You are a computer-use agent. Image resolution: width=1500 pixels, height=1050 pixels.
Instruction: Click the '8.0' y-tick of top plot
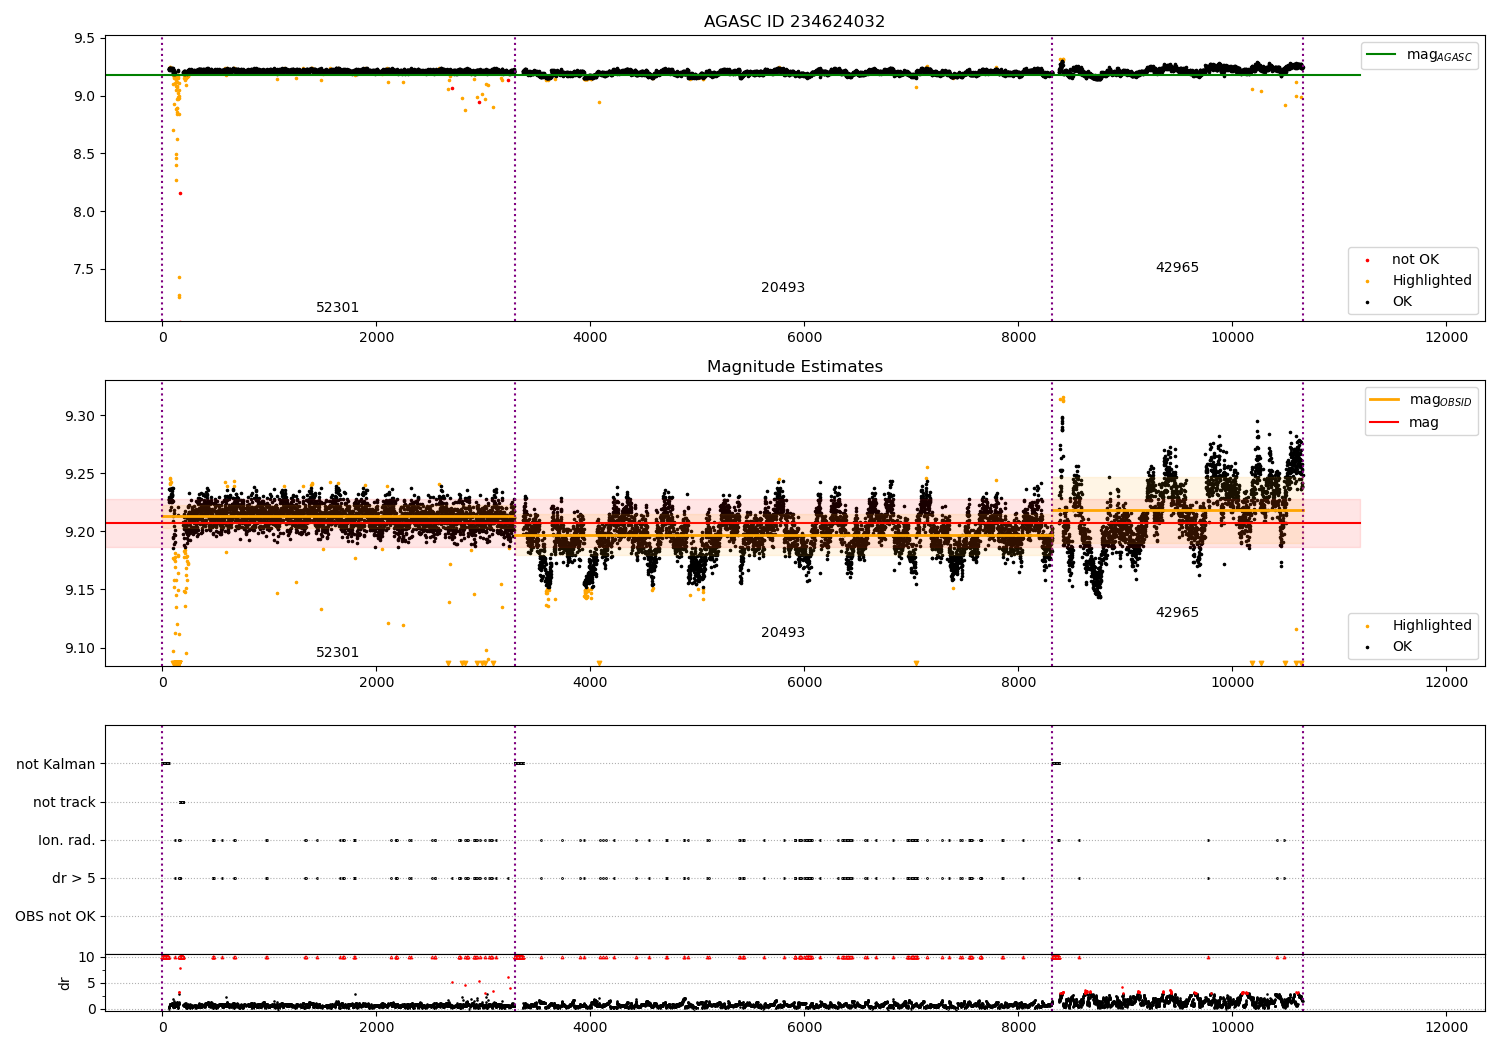[85, 212]
